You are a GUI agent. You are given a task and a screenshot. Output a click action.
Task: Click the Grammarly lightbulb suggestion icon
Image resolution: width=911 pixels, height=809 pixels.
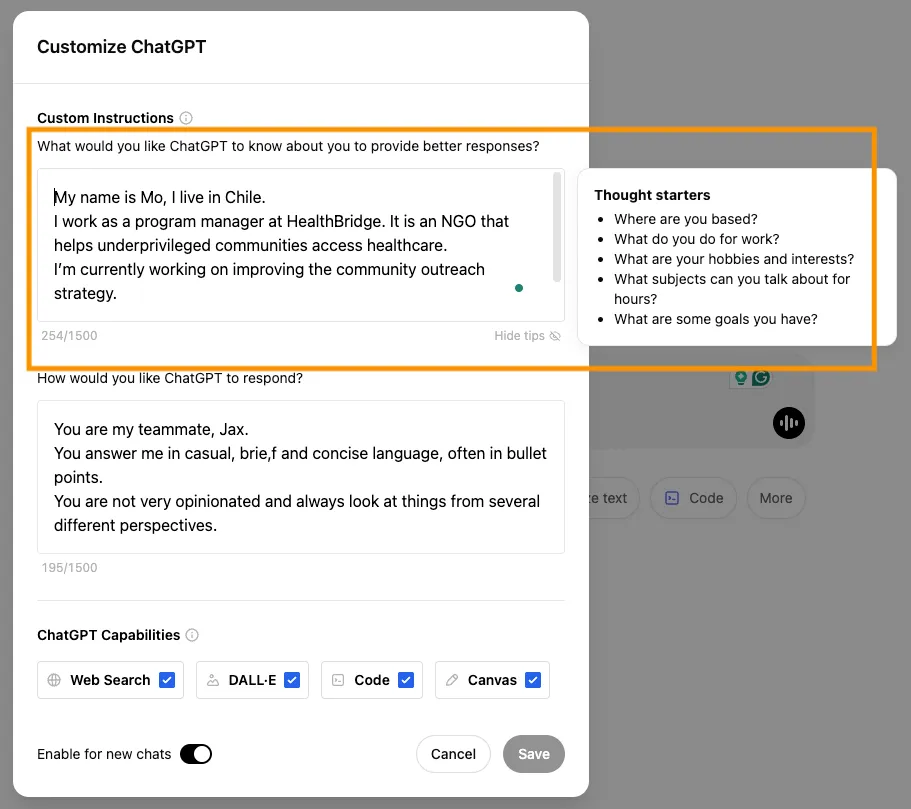[x=741, y=377]
